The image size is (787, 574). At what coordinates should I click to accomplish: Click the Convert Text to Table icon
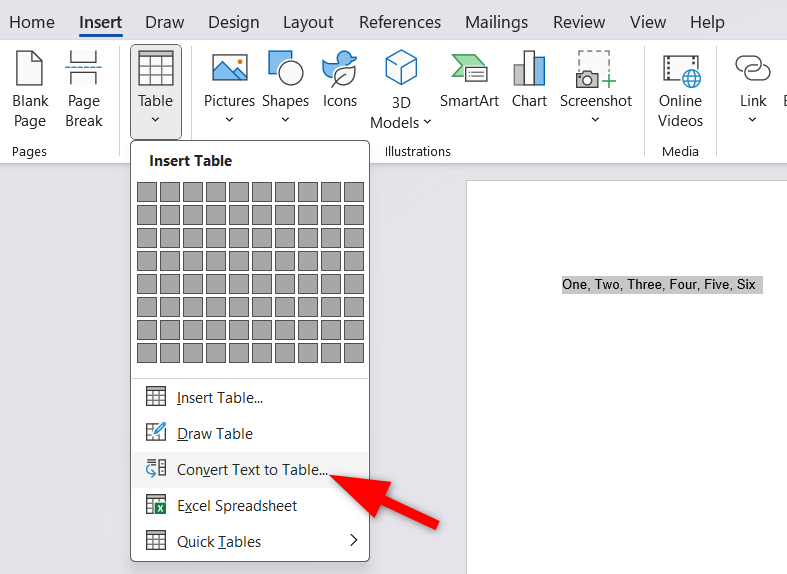pyautogui.click(x=156, y=468)
